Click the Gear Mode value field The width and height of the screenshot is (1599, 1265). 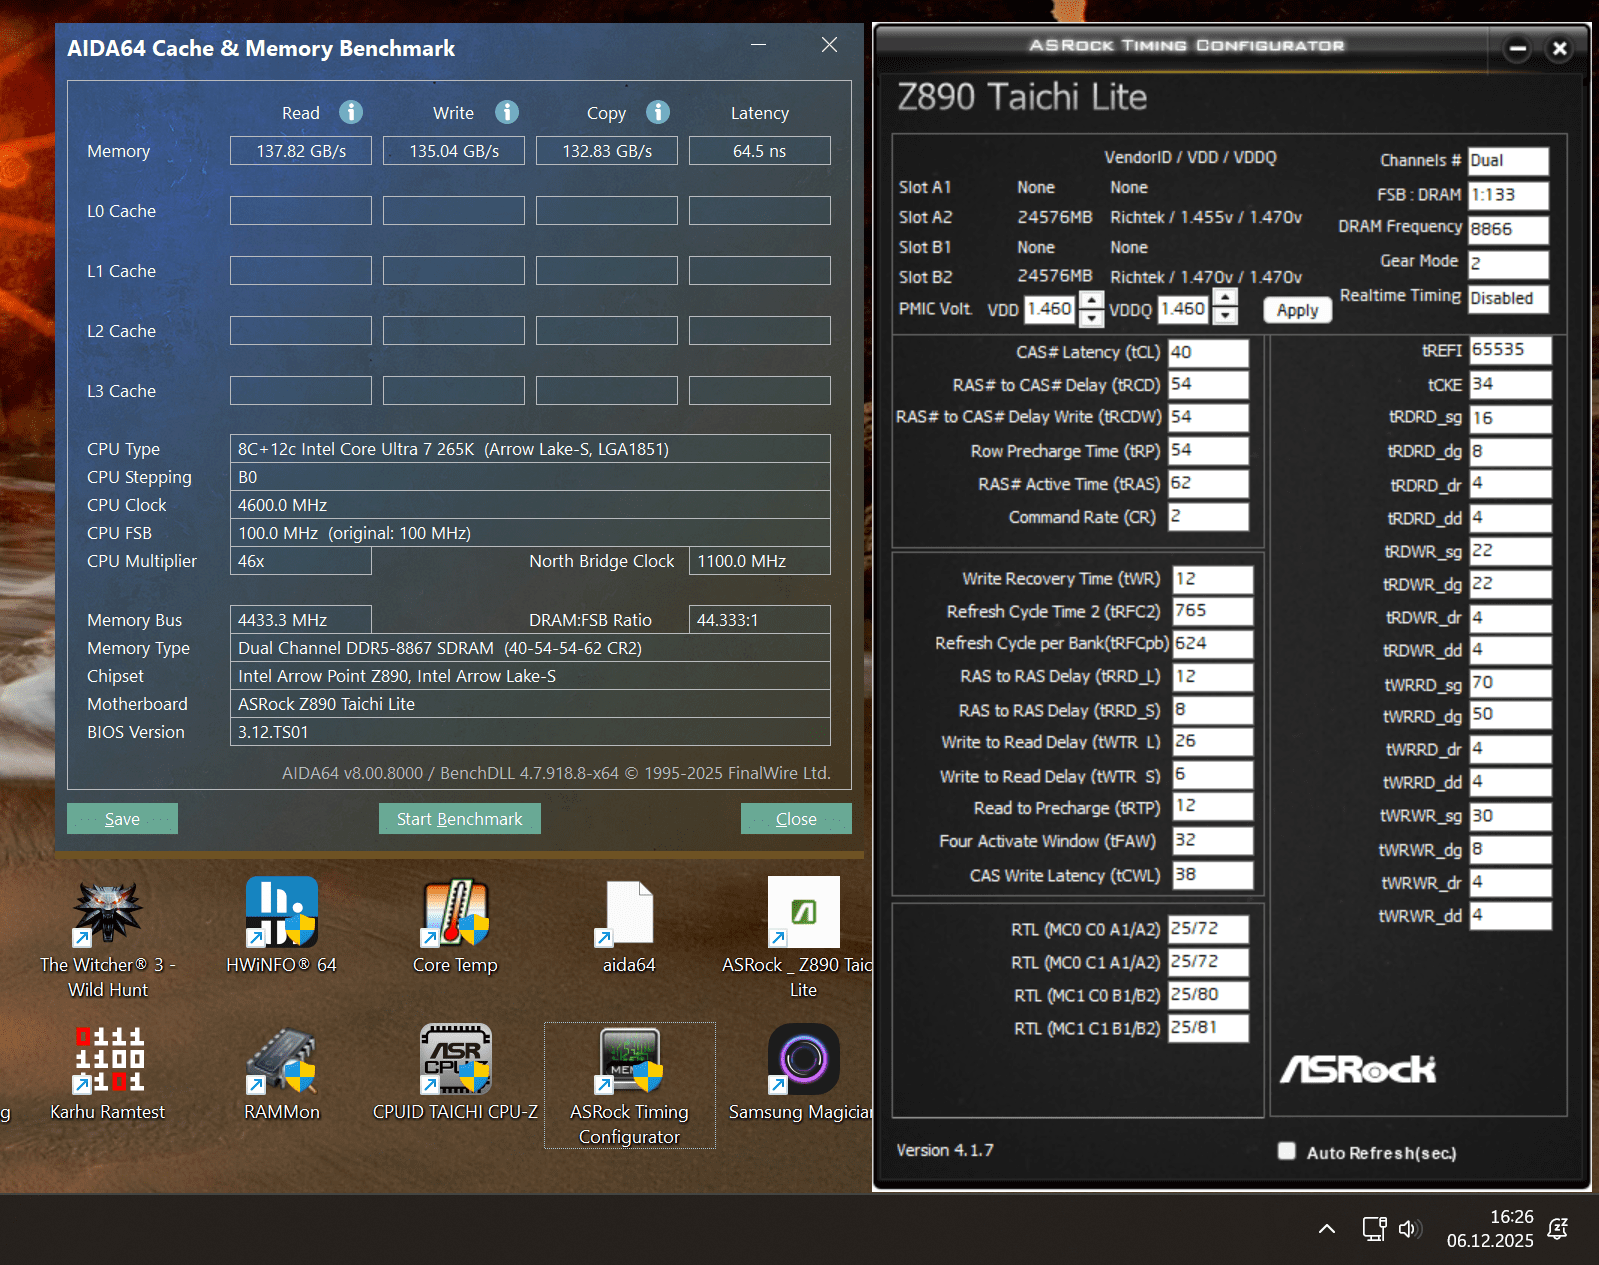pos(1508,264)
